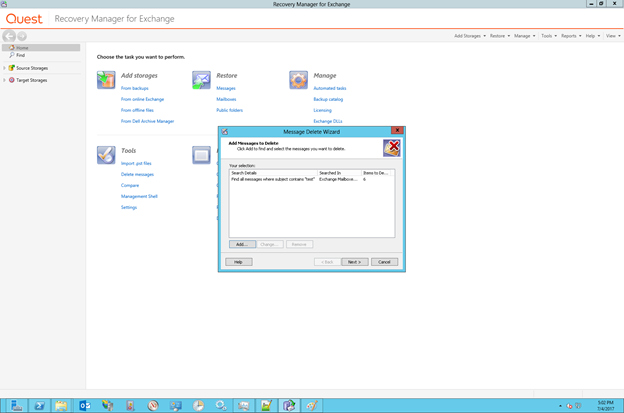The image size is (624, 413).
Task: Select the search row containing "test"
Action: 273,179
